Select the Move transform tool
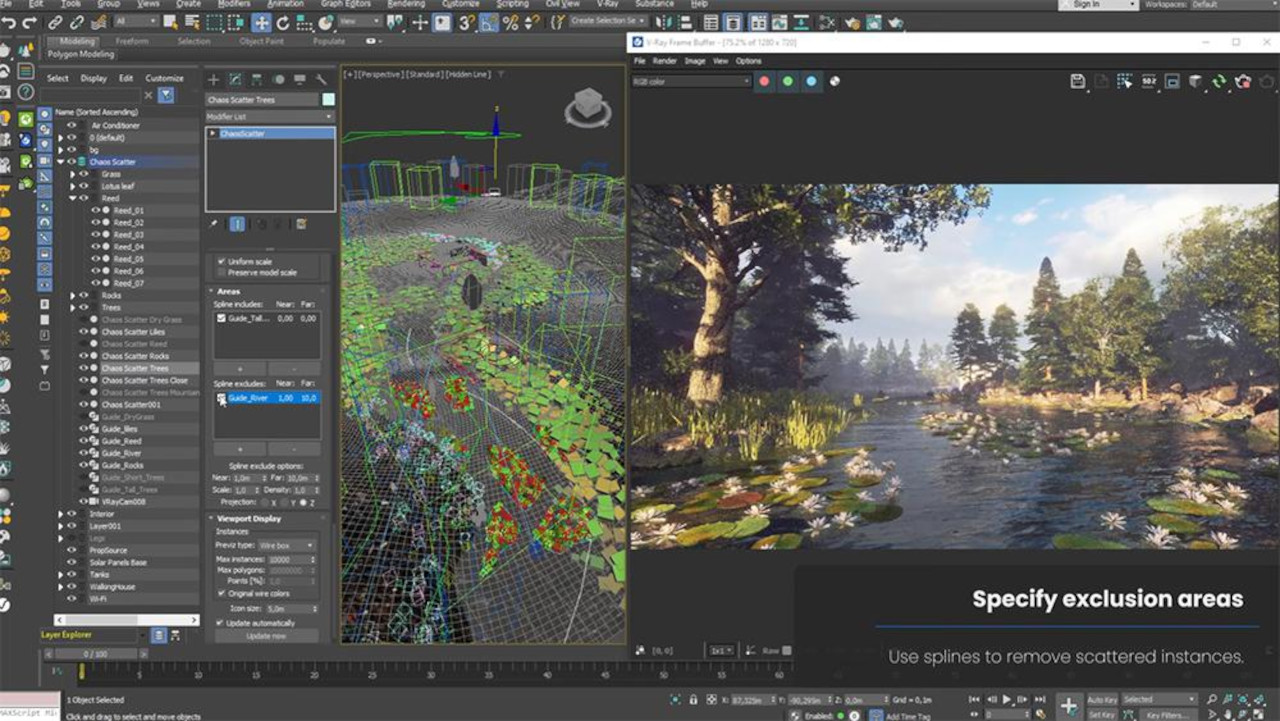Screen dimensions: 1280x721 [261, 22]
